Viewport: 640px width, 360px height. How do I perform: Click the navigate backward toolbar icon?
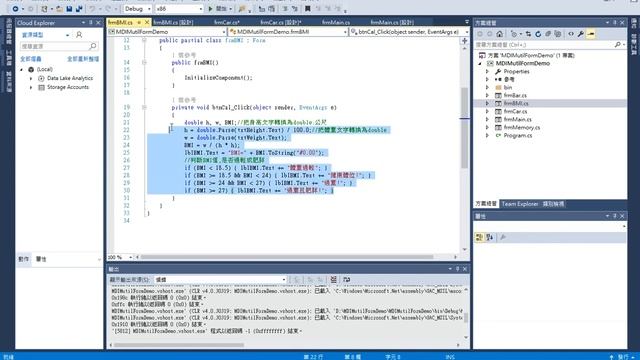coord(15,9)
